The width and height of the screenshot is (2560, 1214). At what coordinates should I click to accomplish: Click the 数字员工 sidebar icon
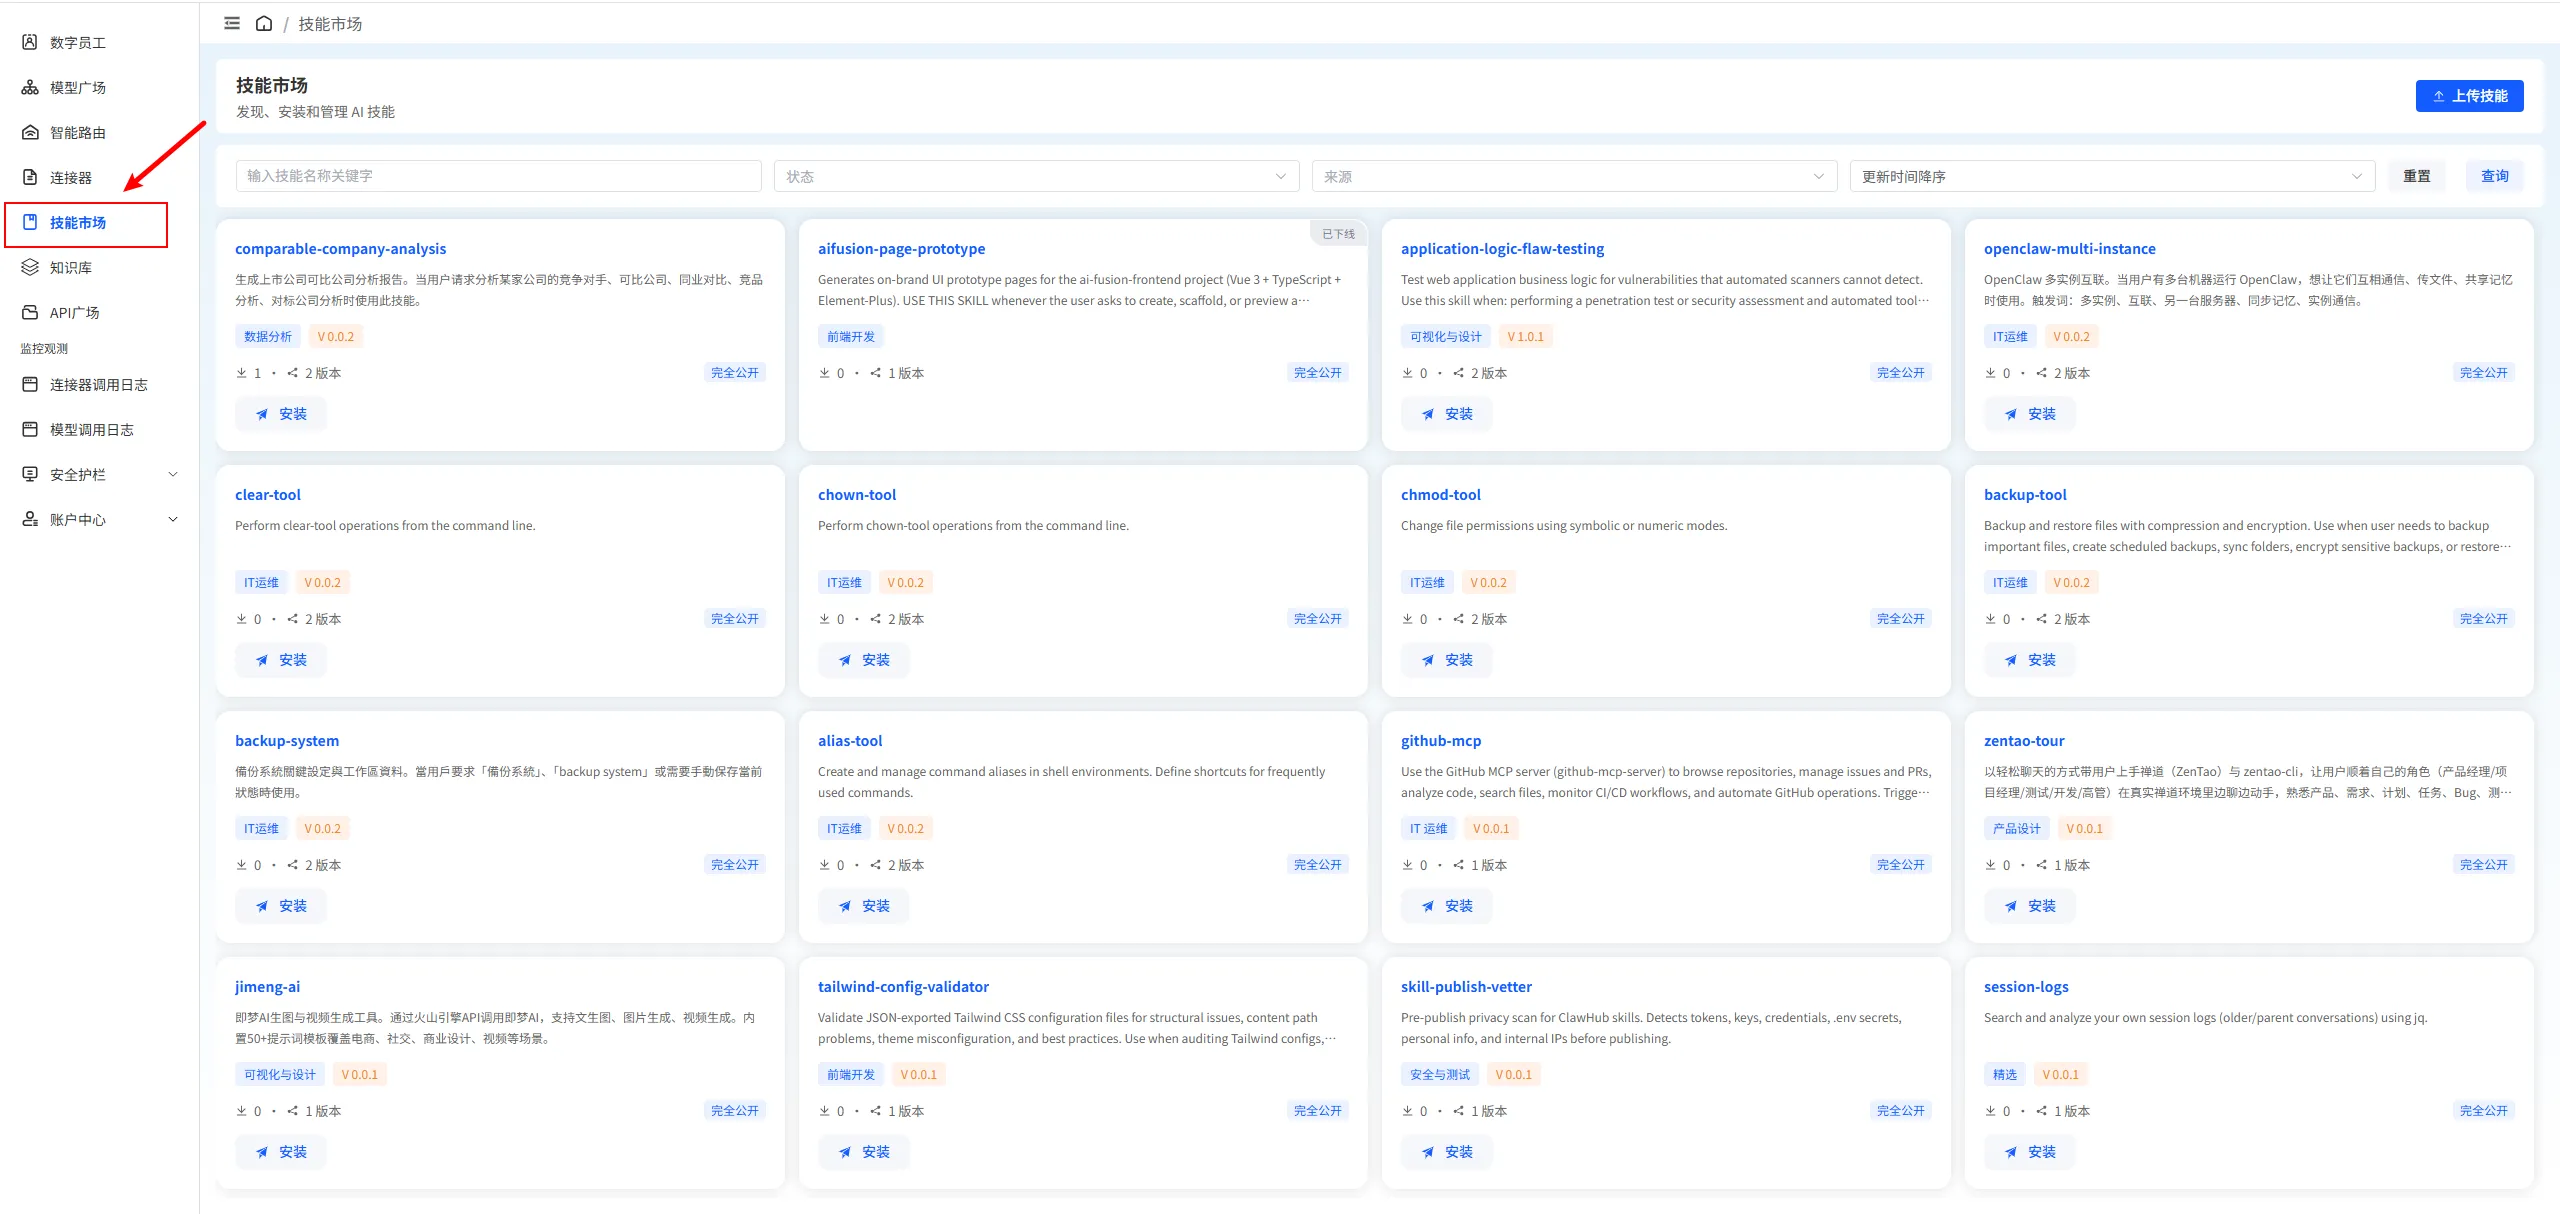30,42
